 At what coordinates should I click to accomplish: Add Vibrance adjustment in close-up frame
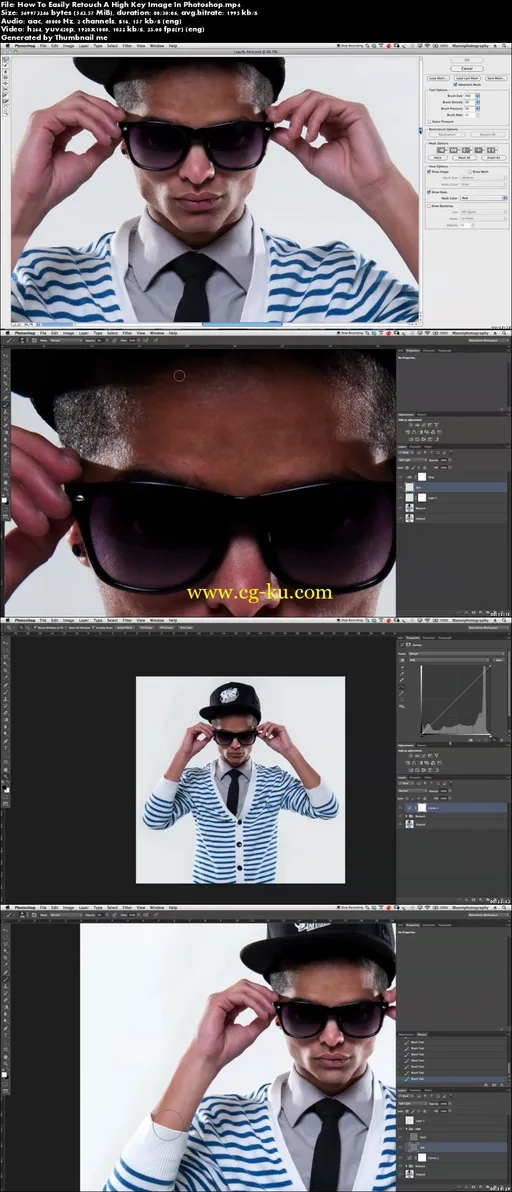(x=436, y=425)
